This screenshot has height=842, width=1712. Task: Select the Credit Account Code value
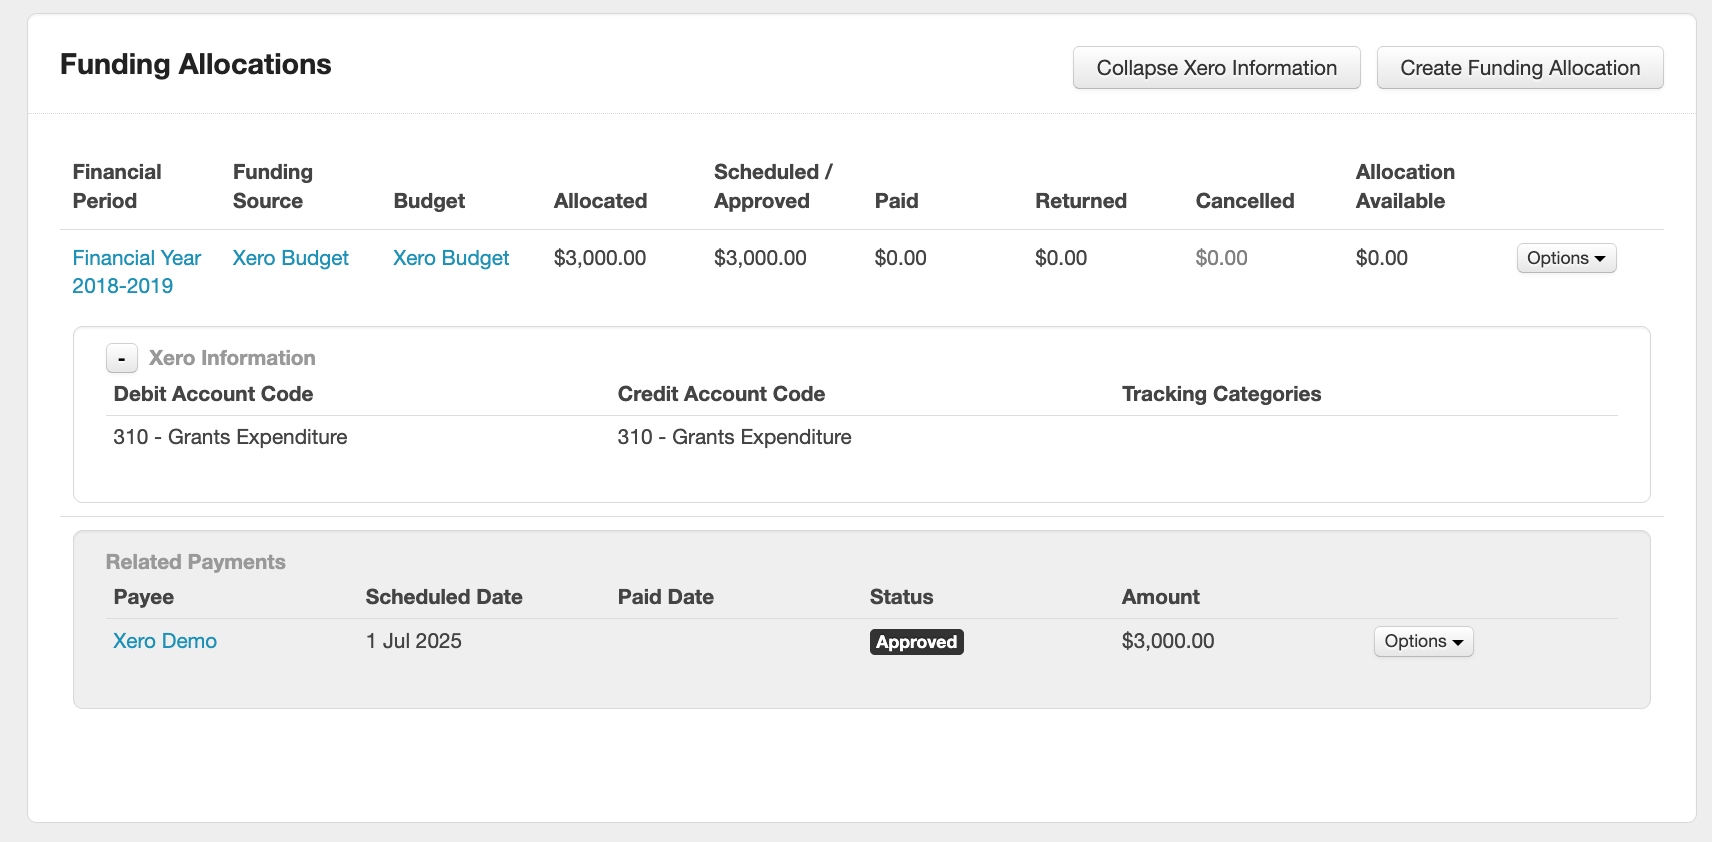[734, 437]
